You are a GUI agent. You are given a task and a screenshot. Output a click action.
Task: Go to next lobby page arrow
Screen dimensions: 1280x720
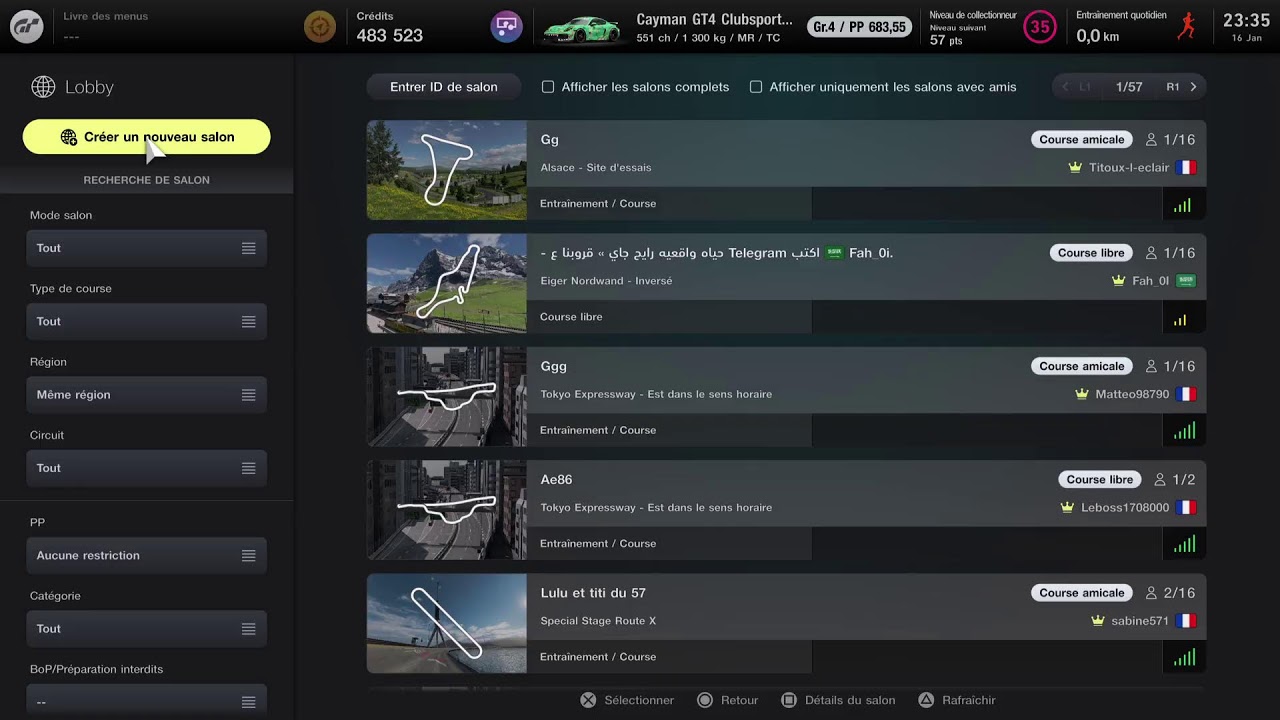tap(1193, 87)
